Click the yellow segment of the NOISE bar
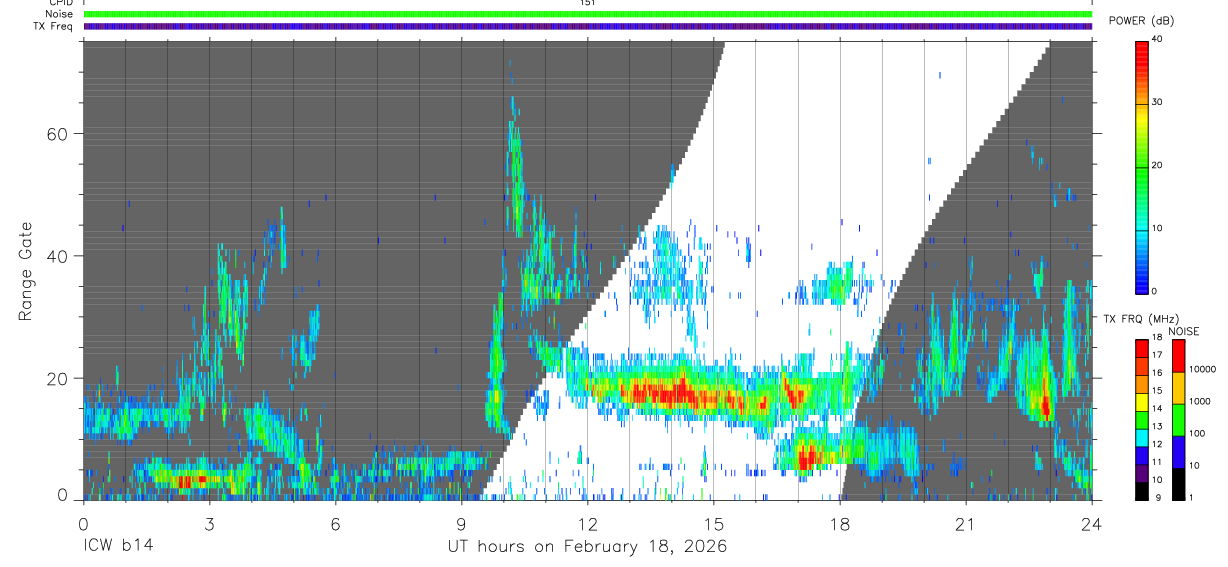This screenshot has width=1228, height=567. pyautogui.click(x=1178, y=387)
